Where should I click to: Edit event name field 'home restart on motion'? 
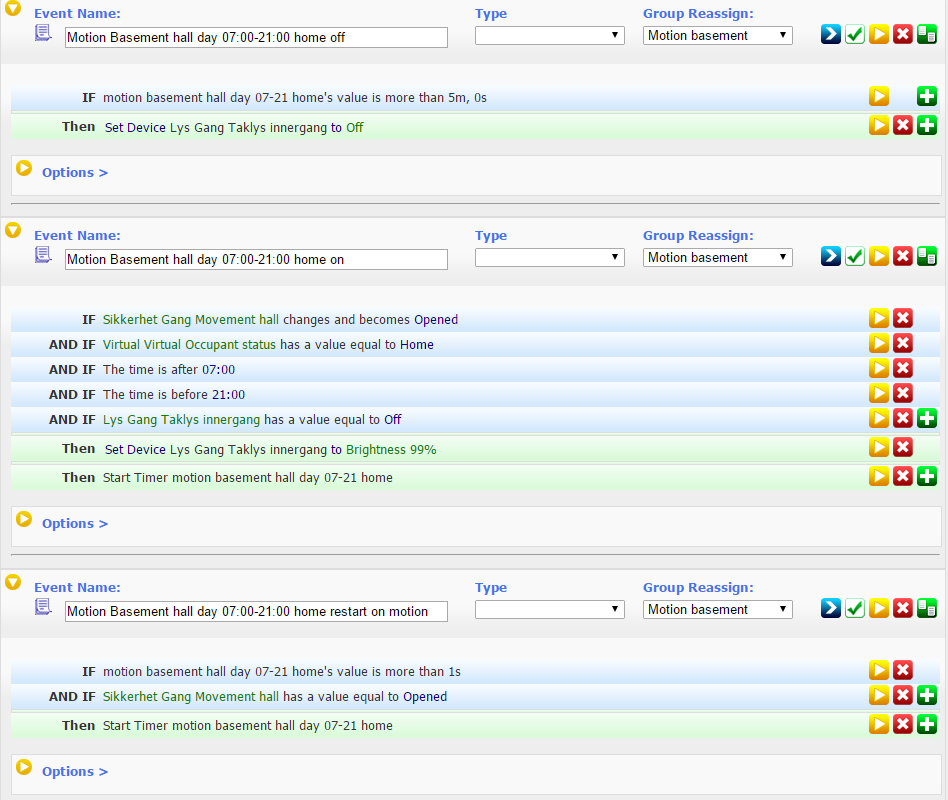tap(256, 611)
